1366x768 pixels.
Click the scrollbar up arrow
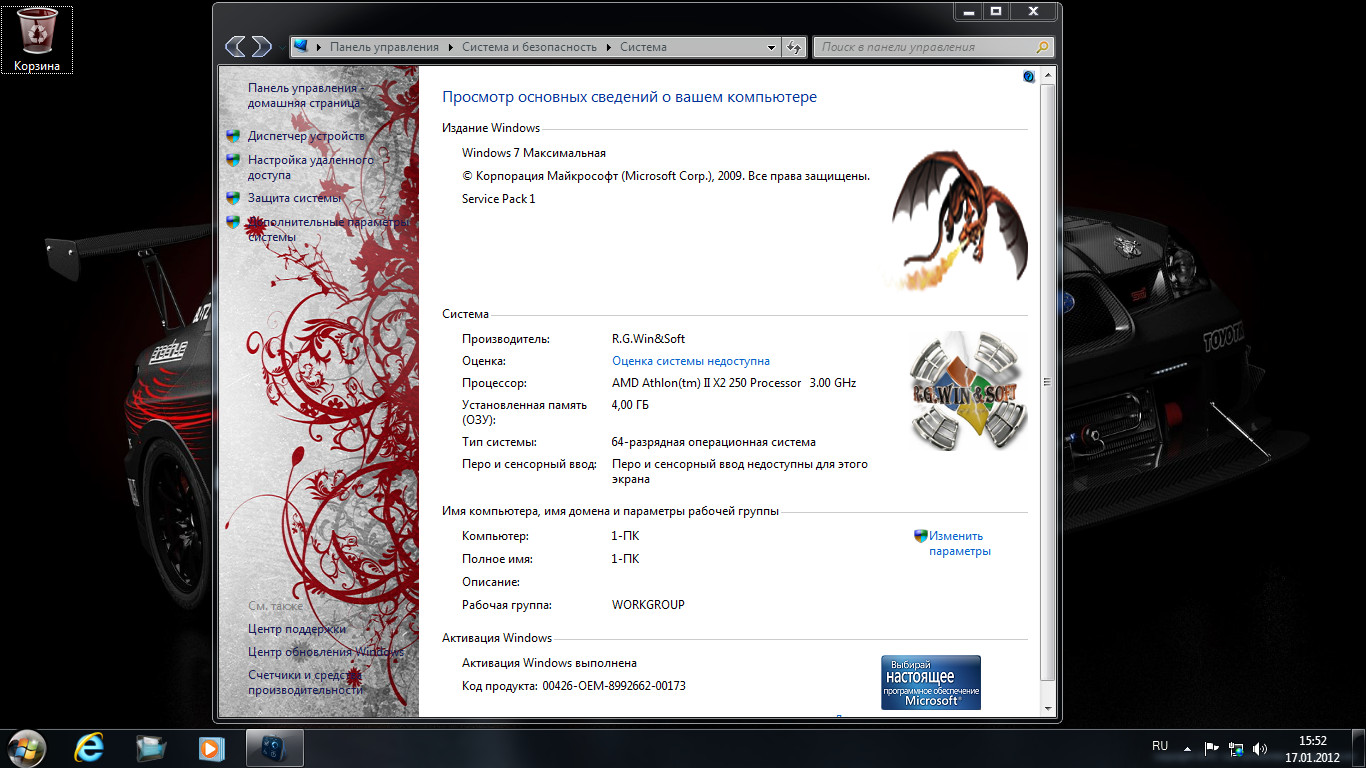point(1047,75)
